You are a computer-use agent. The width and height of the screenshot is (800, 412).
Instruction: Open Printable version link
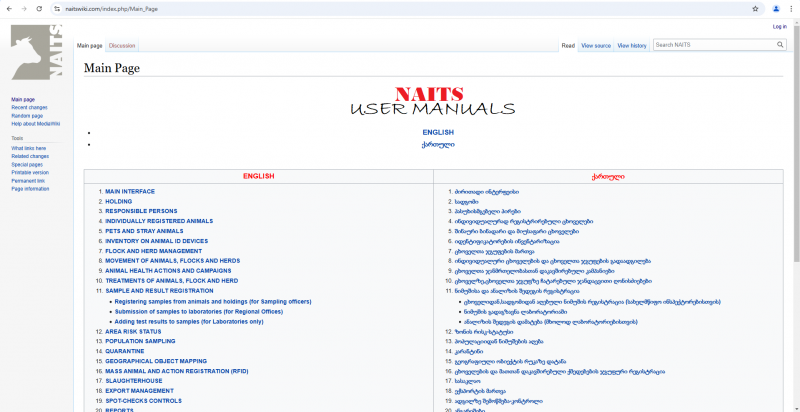(30, 173)
